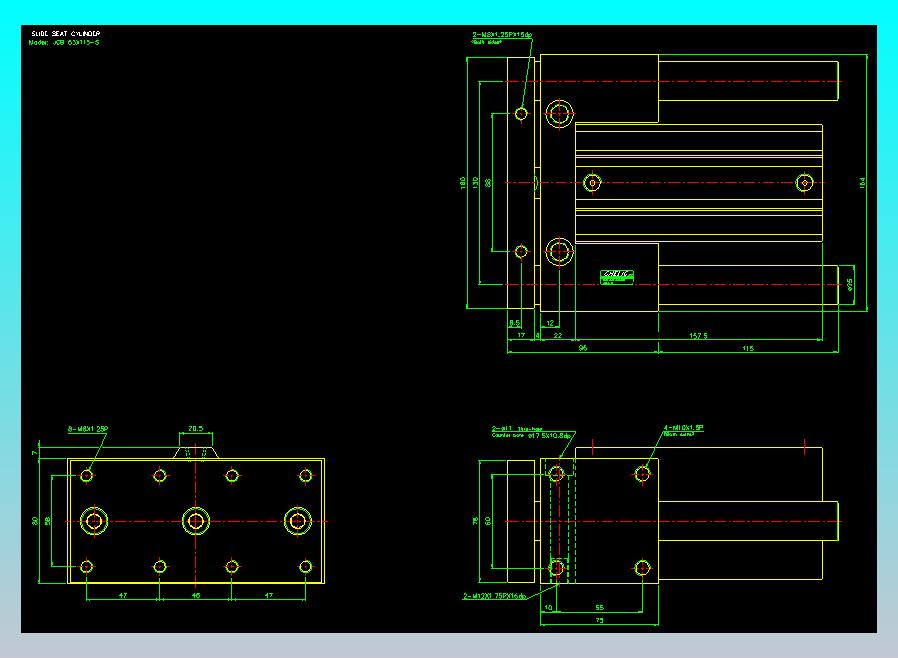Click the green manufacturer nameplate on the cylinder
The height and width of the screenshot is (658, 898).
tap(617, 277)
